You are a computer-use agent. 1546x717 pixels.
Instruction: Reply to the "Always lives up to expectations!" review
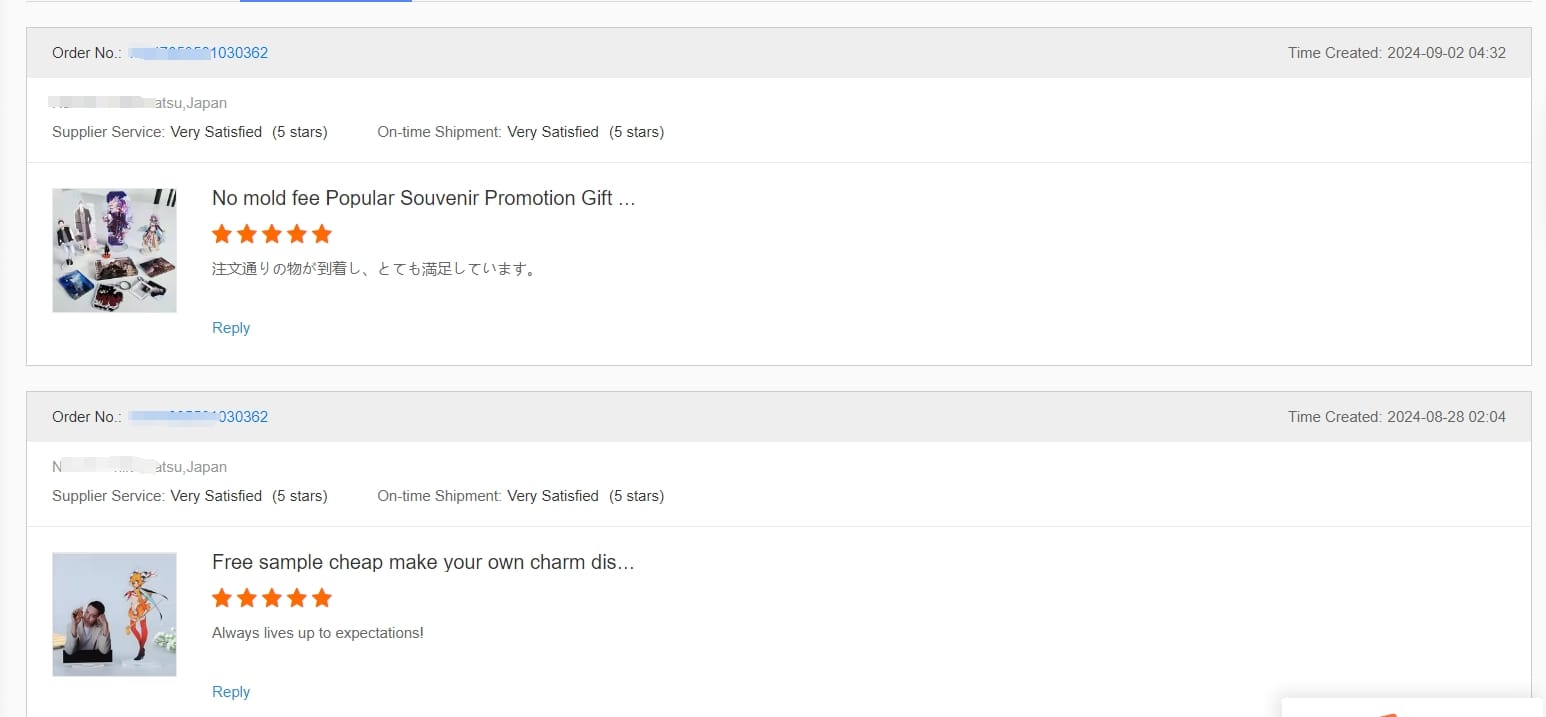pos(231,692)
